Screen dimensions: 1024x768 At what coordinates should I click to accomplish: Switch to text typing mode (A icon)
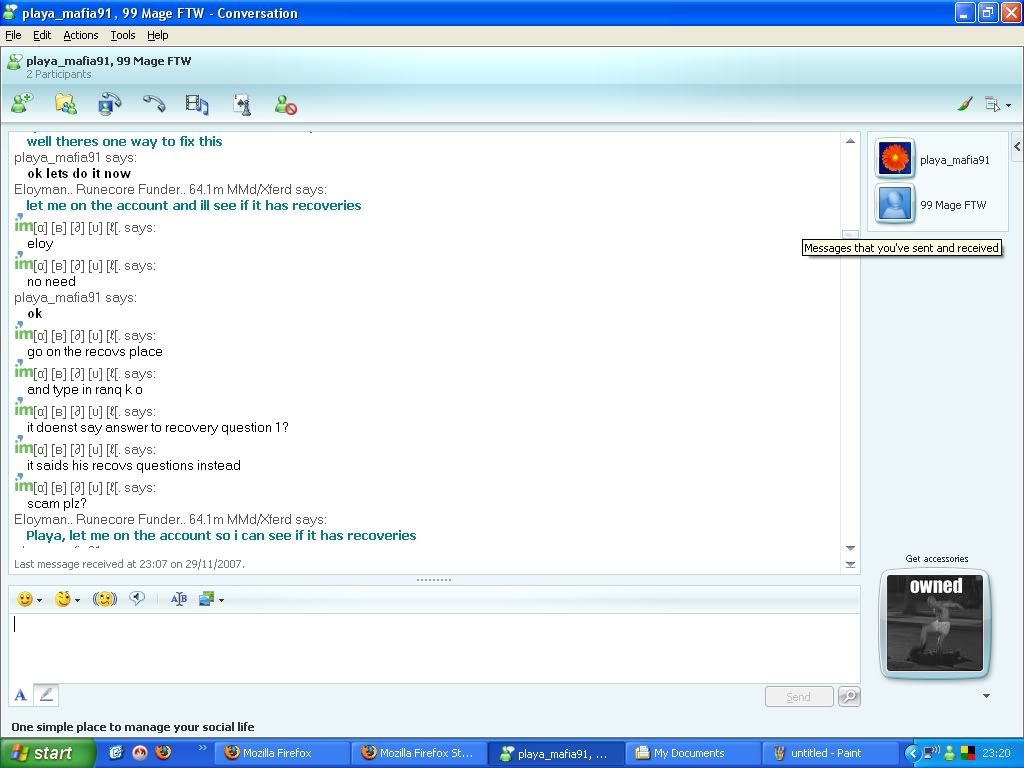pos(20,695)
